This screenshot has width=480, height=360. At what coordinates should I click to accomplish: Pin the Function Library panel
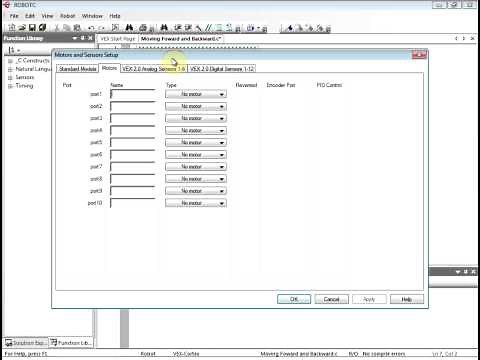(83, 38)
